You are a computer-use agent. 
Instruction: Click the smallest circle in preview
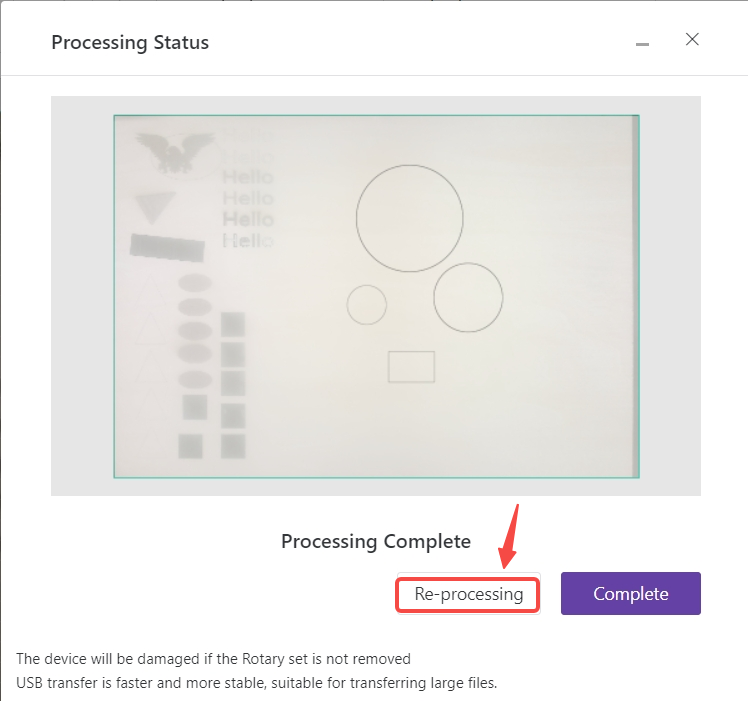(366, 305)
